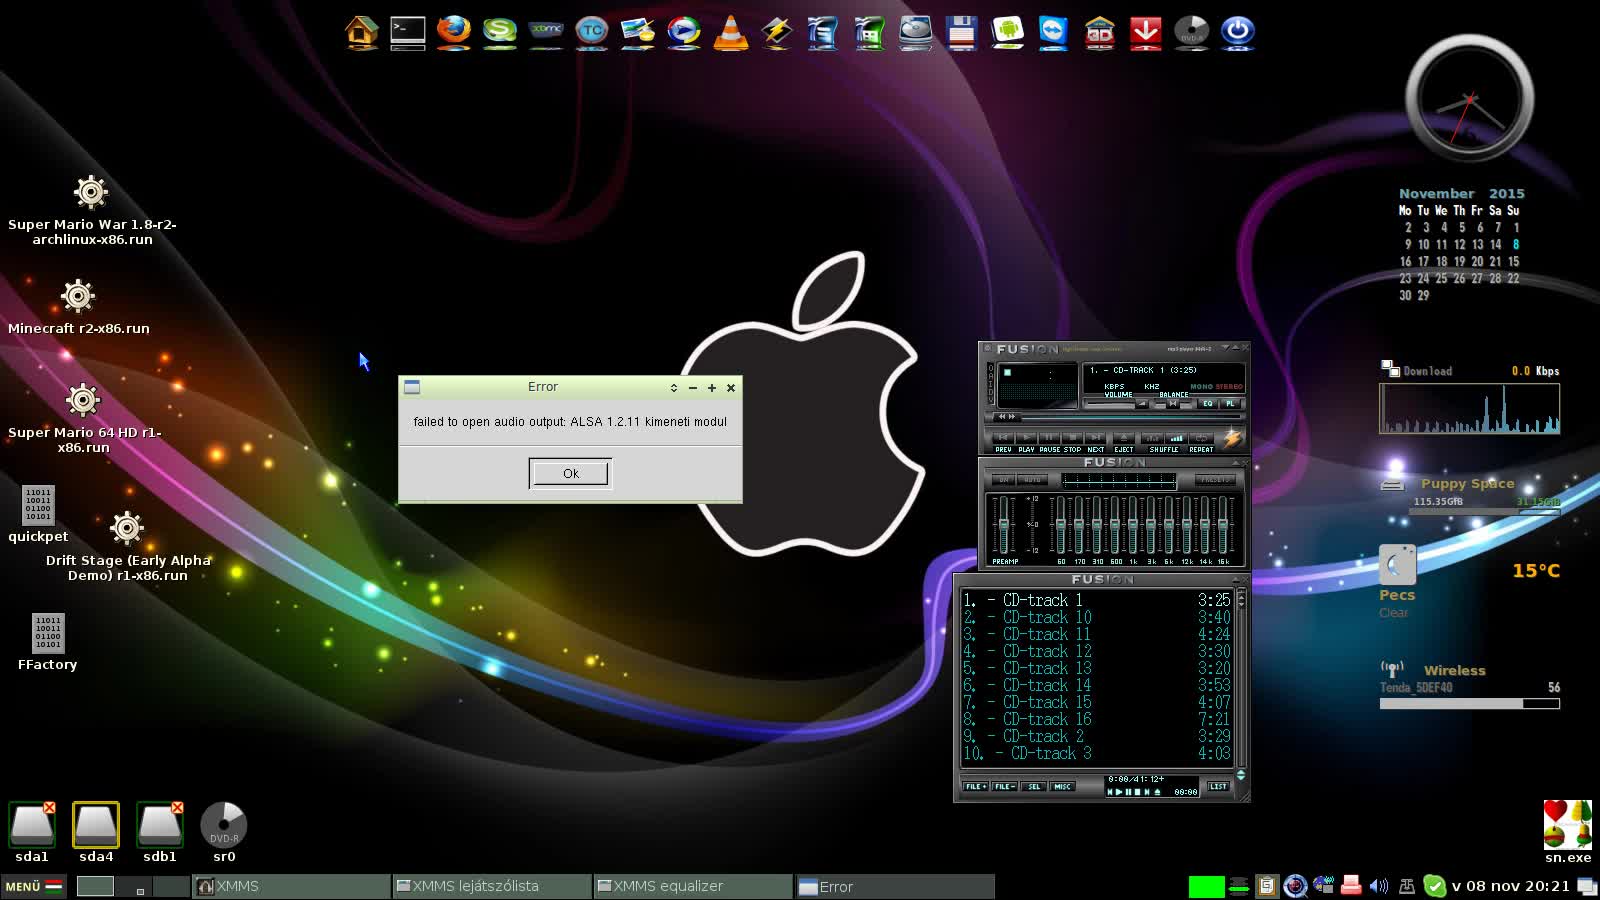Image resolution: width=1600 pixels, height=900 pixels.
Task: Open the hard drive icon in top dock
Action: [x=916, y=31]
